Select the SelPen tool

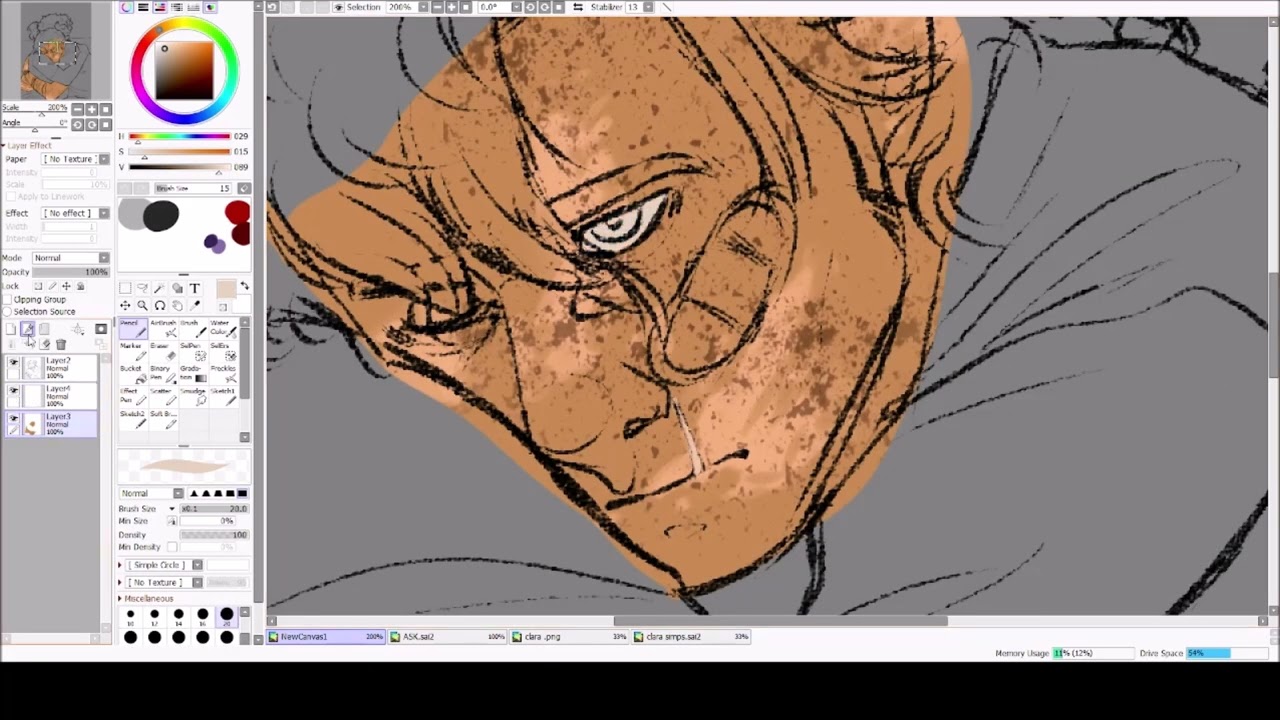[193, 352]
